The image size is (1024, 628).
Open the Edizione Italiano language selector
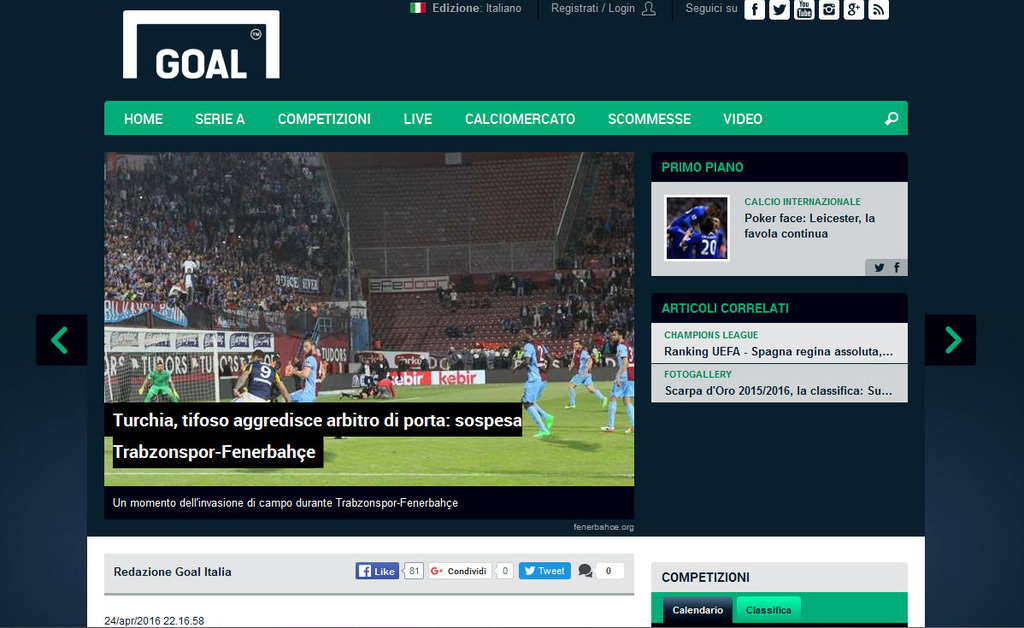pos(466,8)
